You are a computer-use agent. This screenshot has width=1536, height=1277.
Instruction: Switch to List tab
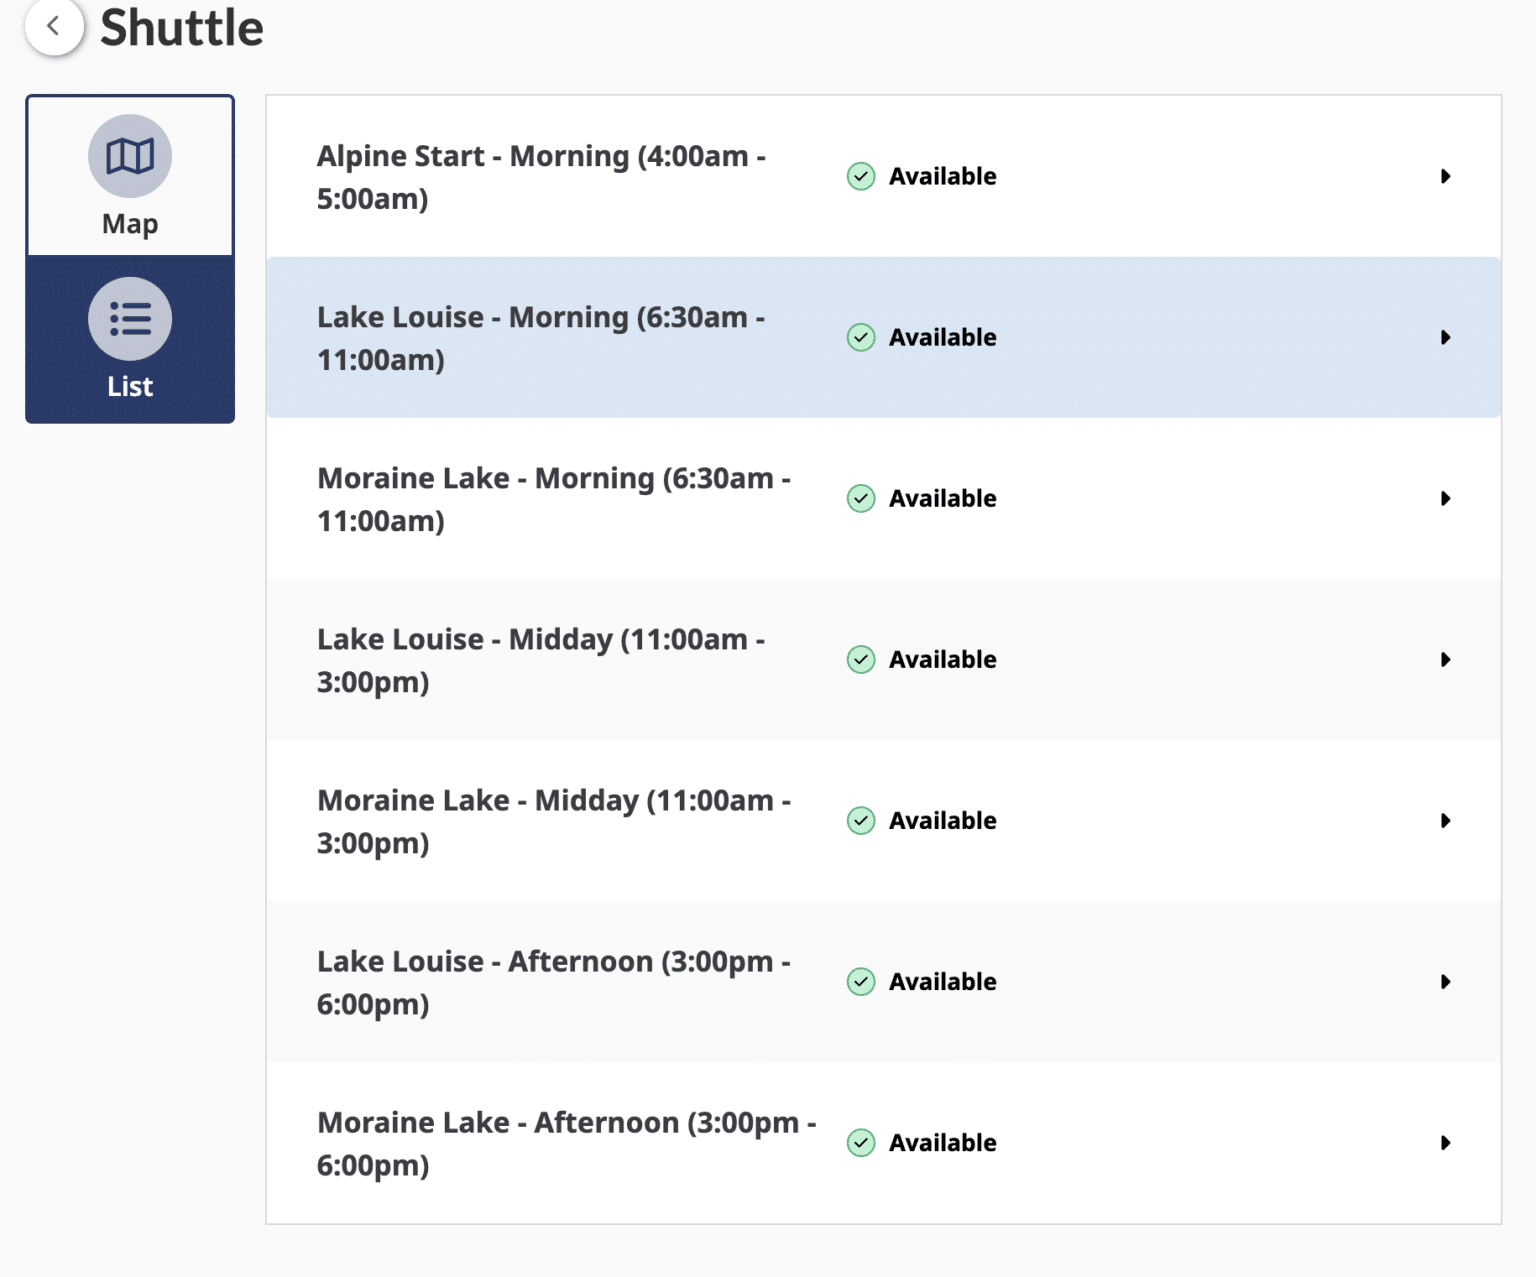(129, 340)
